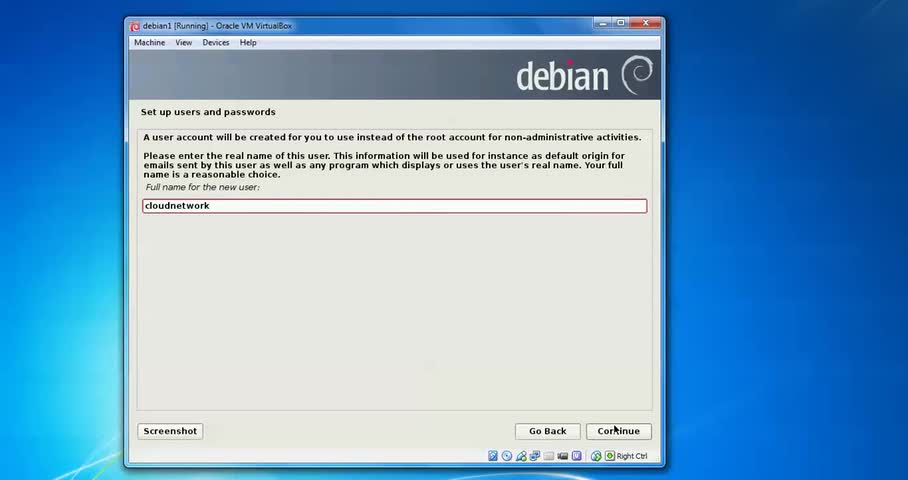Click the debian1 [Running] window title text
Screen dimensions: 908x480
[217, 26]
